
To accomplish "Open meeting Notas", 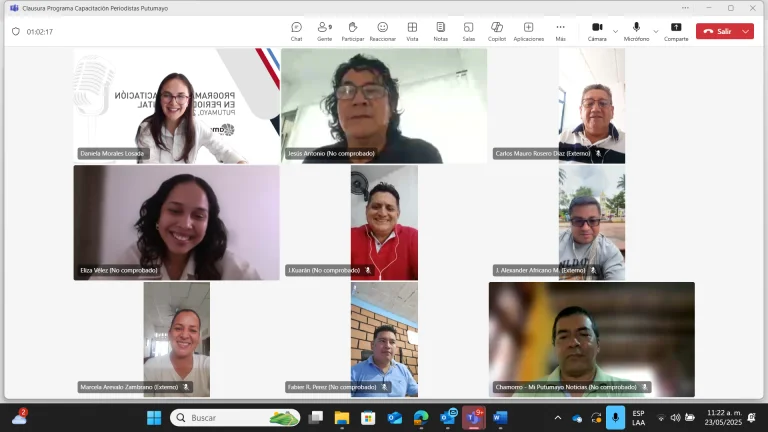I will tap(440, 31).
